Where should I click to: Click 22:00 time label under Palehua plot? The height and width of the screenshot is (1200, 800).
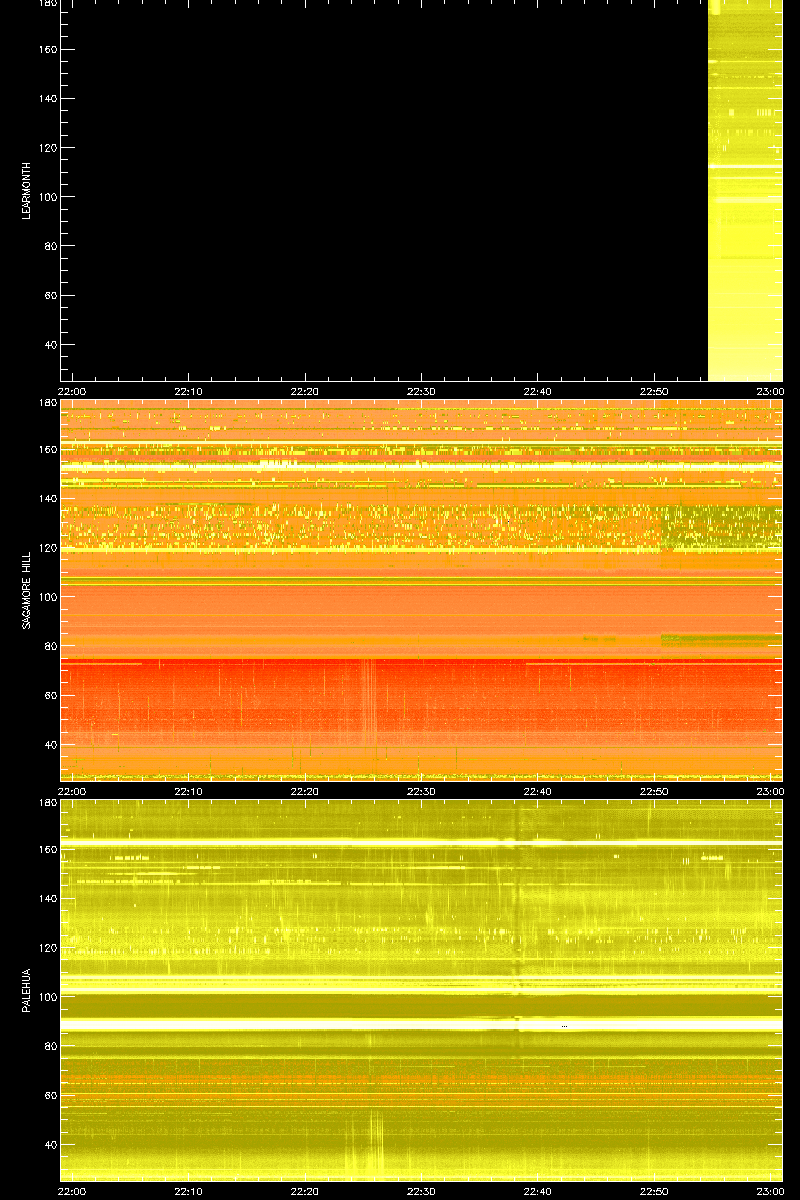click(72, 1191)
